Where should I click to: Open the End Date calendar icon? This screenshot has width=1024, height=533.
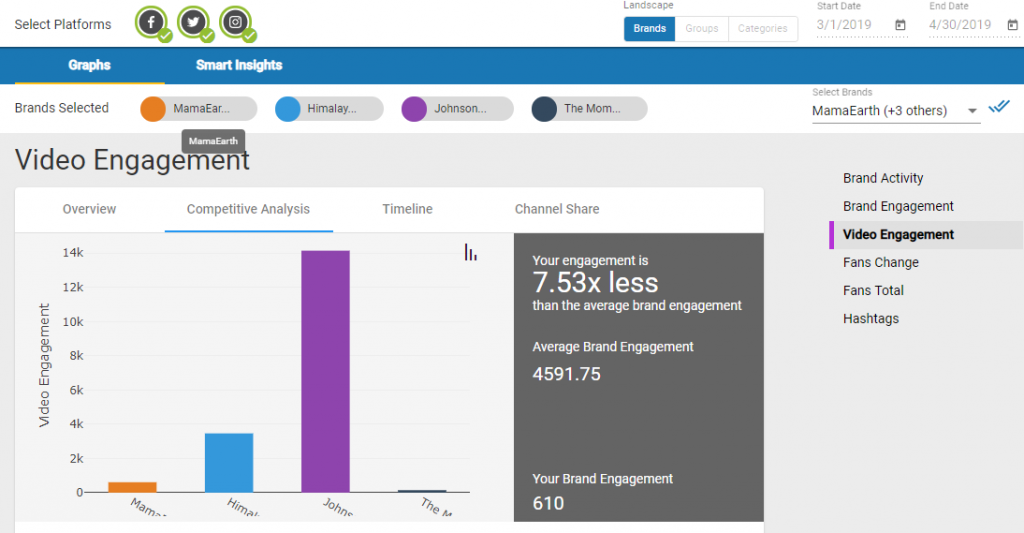[1012, 25]
